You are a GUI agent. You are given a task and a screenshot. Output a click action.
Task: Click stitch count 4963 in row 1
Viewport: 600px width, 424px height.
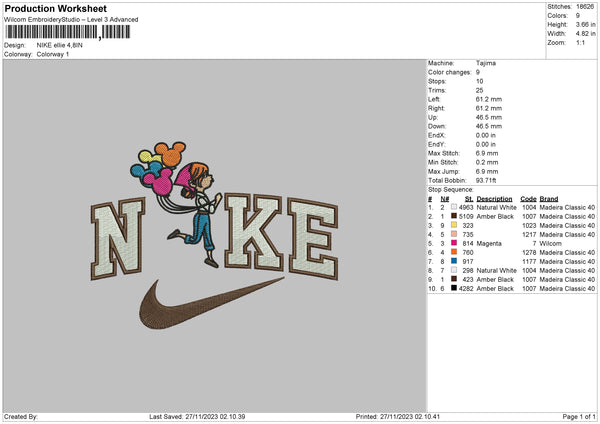(466, 207)
